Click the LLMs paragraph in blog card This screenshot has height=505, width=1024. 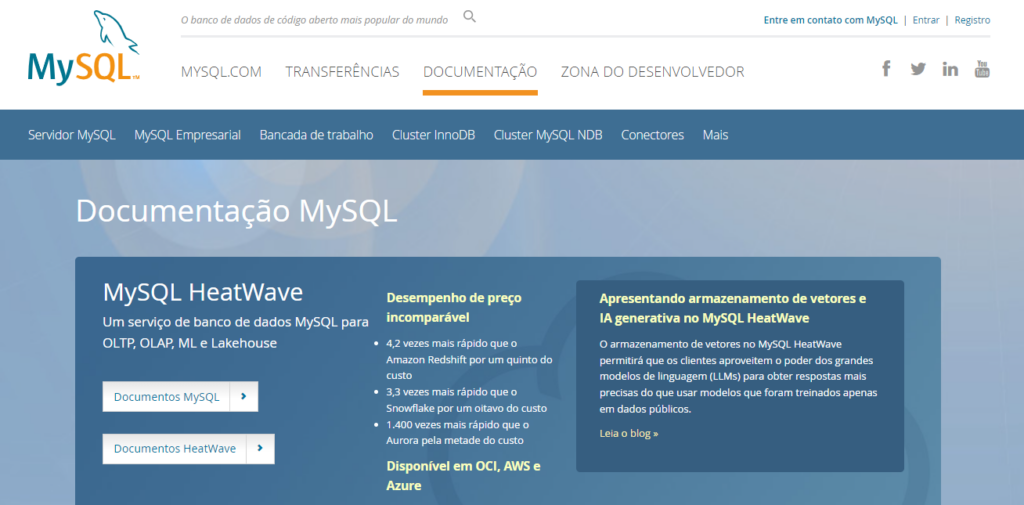click(x=738, y=377)
